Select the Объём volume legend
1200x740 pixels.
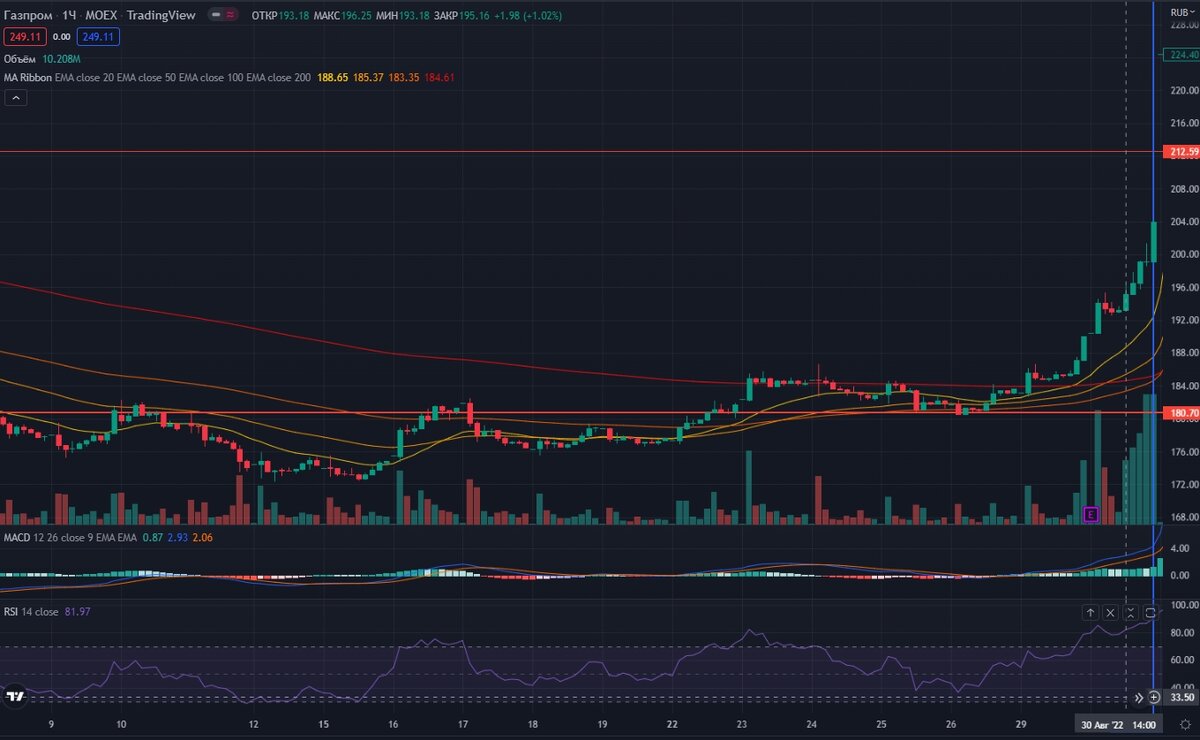tap(21, 59)
